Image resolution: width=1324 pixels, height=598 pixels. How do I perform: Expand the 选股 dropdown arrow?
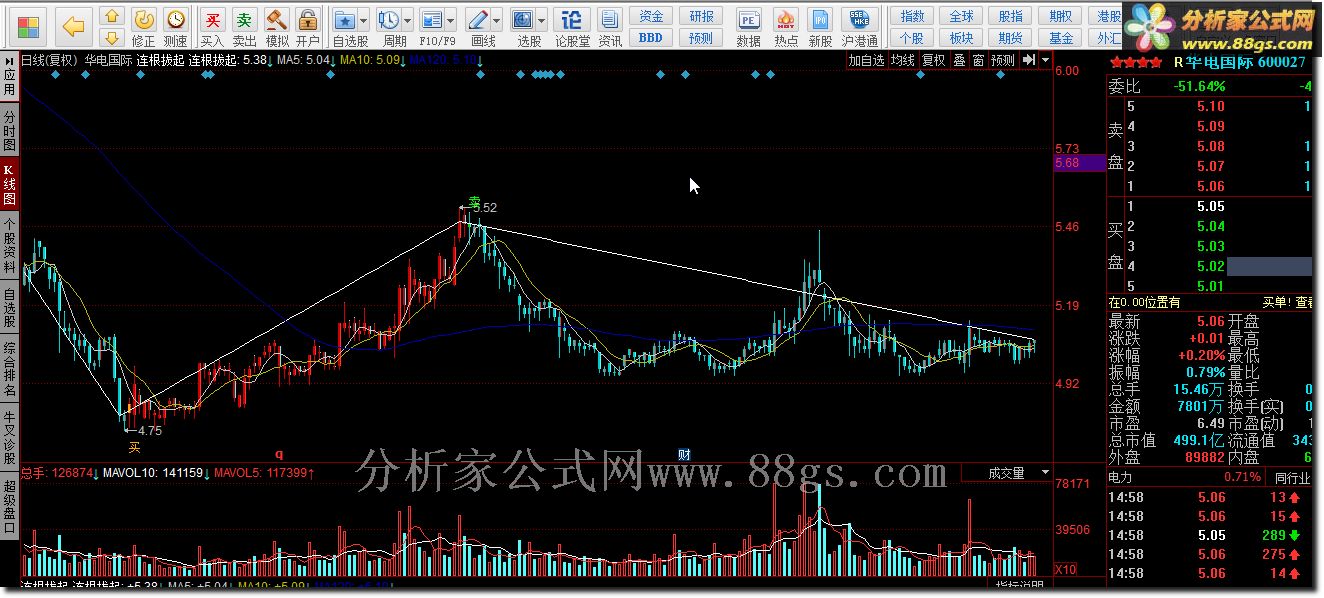pyautogui.click(x=542, y=20)
